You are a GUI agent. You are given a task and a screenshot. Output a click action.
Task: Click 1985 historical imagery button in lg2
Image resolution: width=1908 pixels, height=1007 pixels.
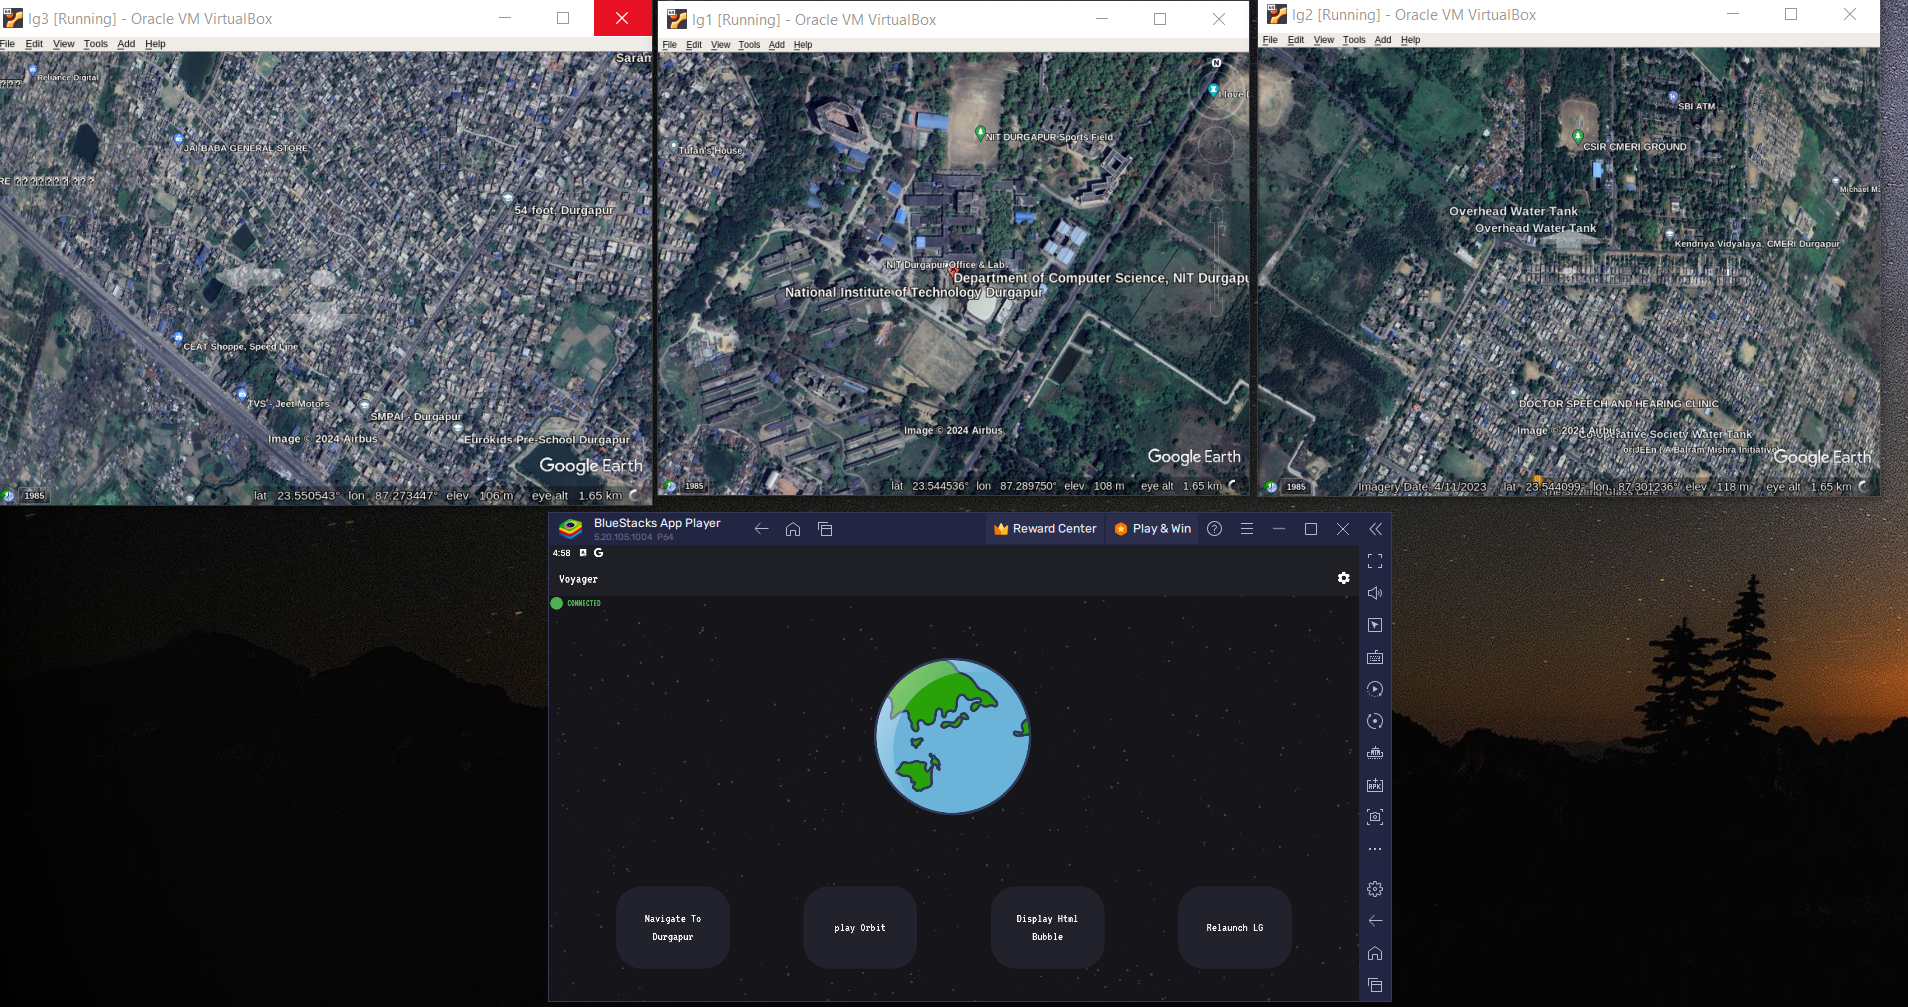(1296, 487)
